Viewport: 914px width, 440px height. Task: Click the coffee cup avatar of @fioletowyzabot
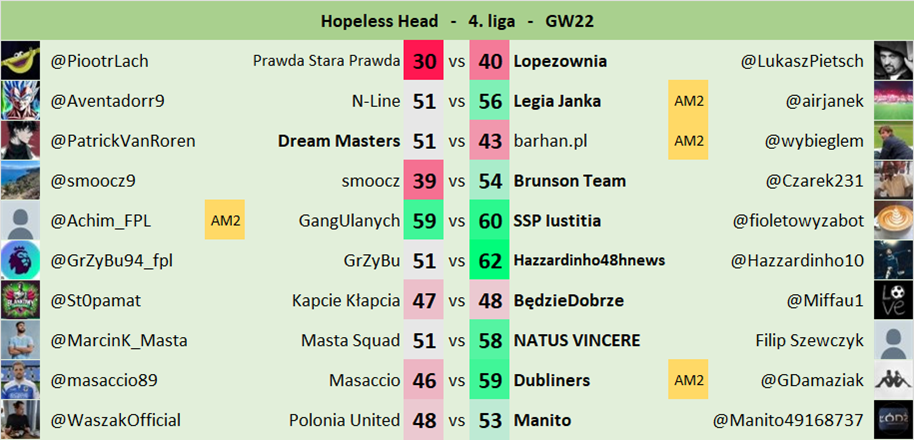coord(893,221)
